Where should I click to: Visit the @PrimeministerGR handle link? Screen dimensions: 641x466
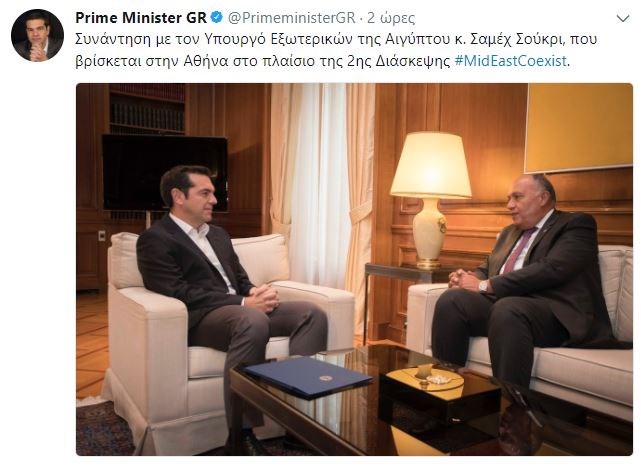[x=291, y=18]
